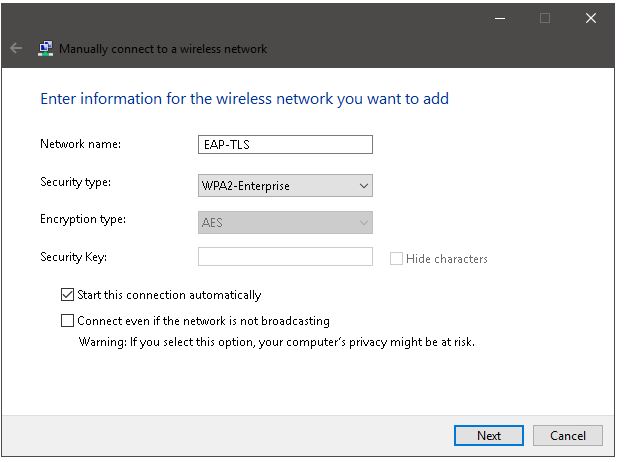The height and width of the screenshot is (462, 624).
Task: Minimize the wizard window
Action: [x=498, y=17]
